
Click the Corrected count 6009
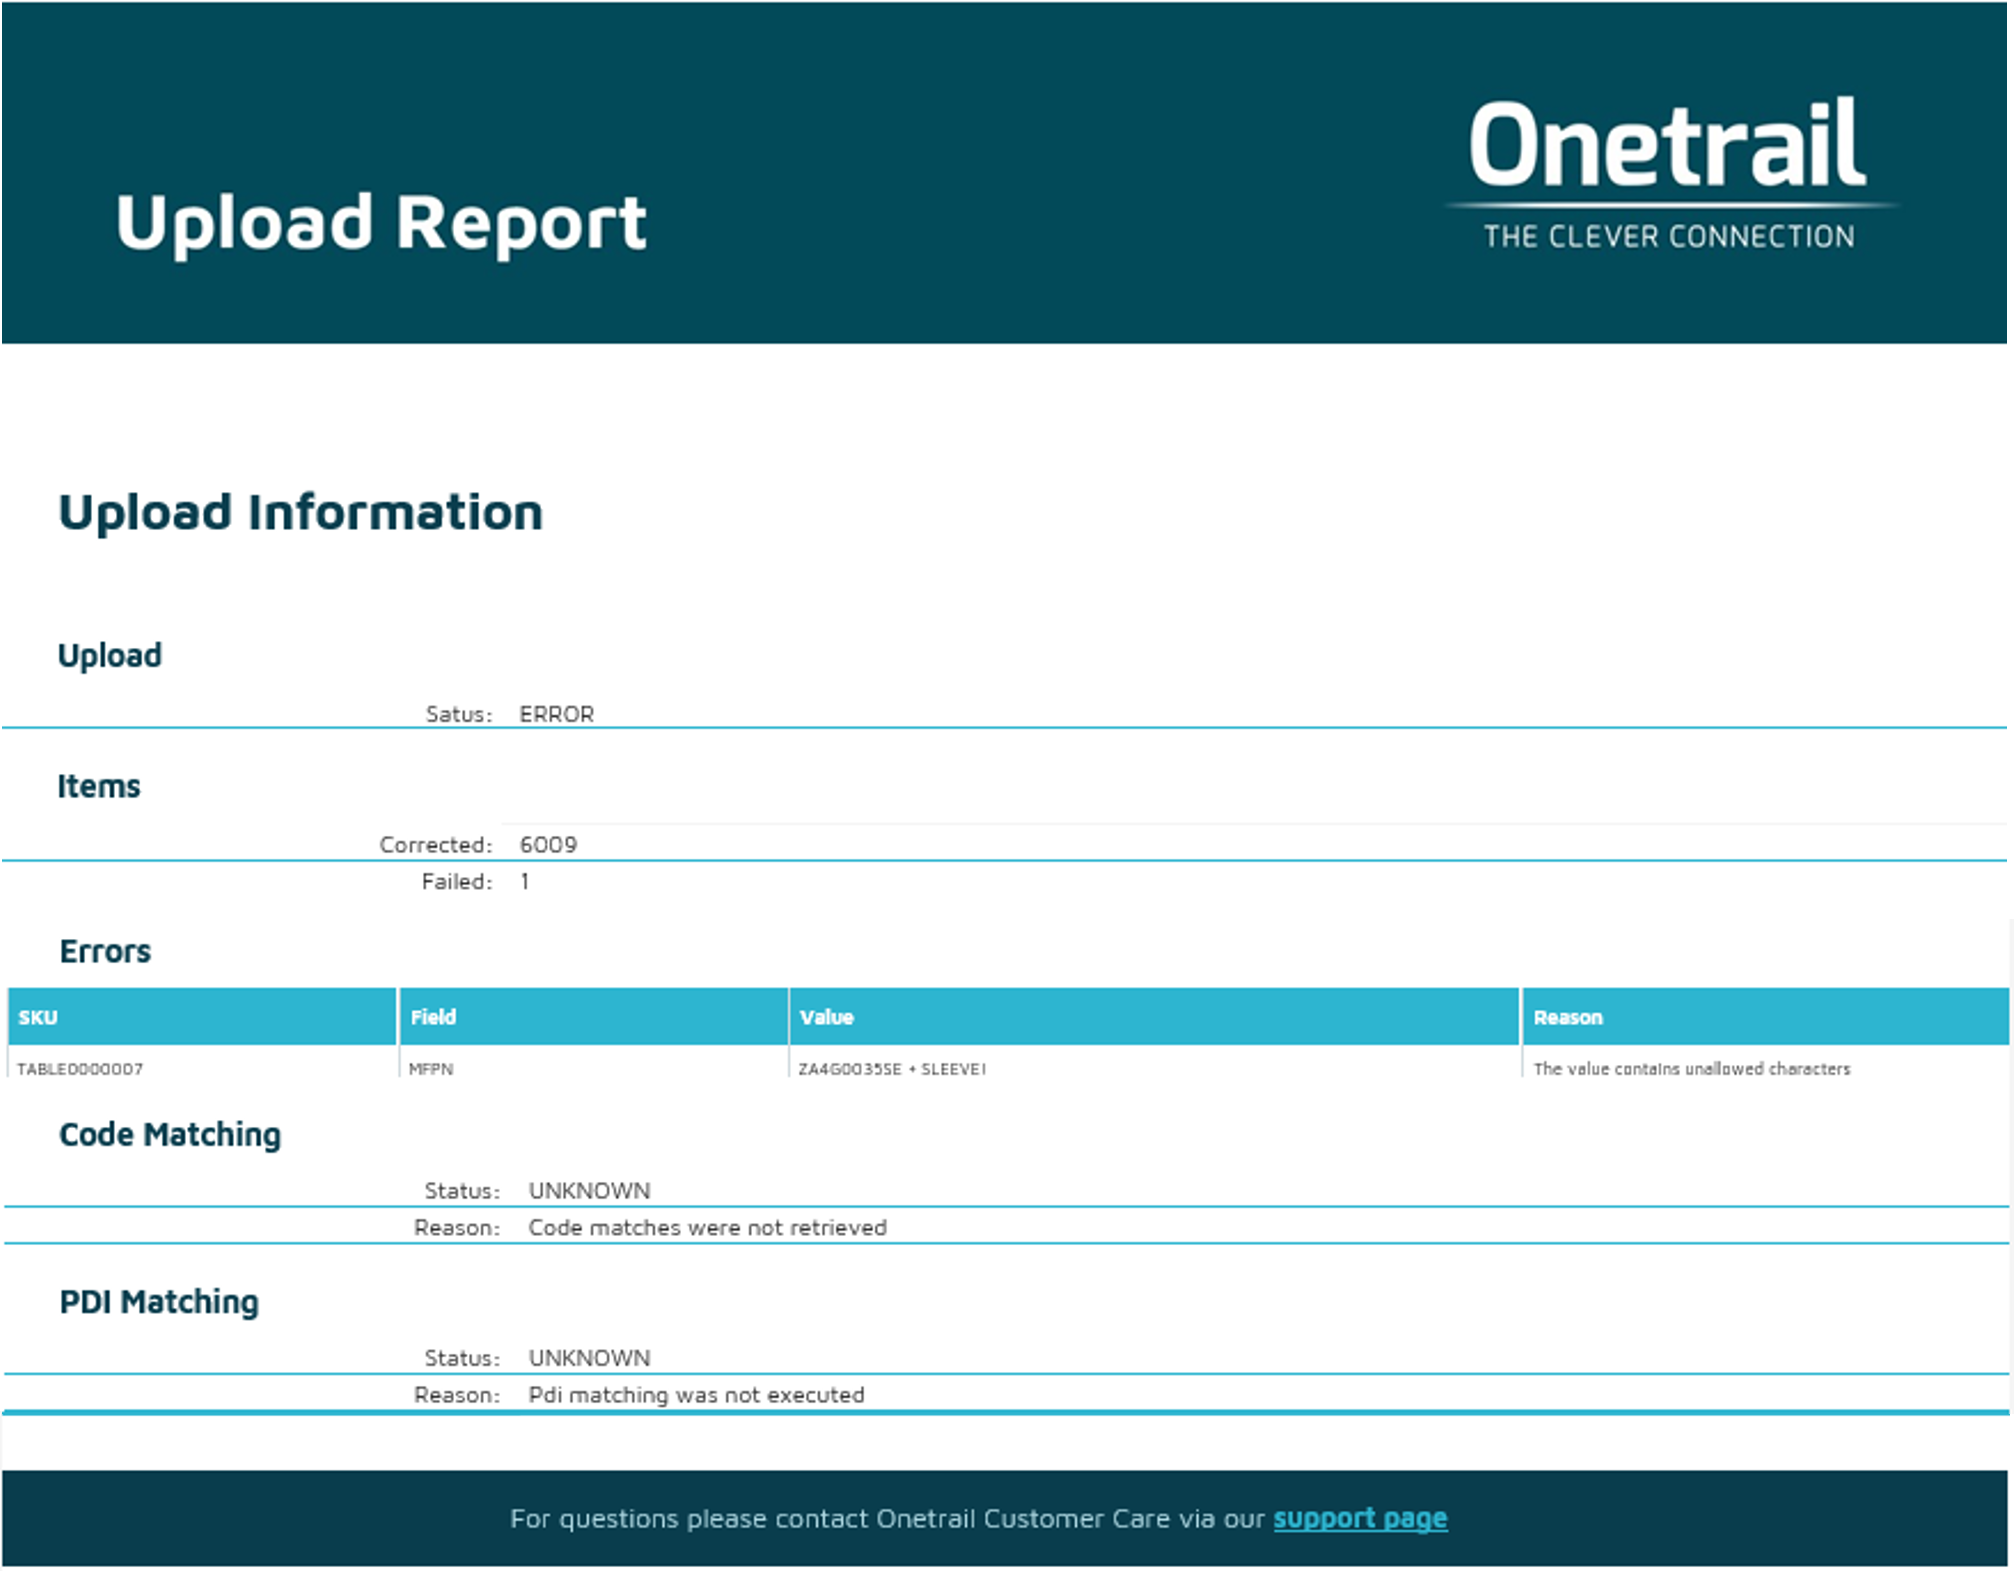548,844
